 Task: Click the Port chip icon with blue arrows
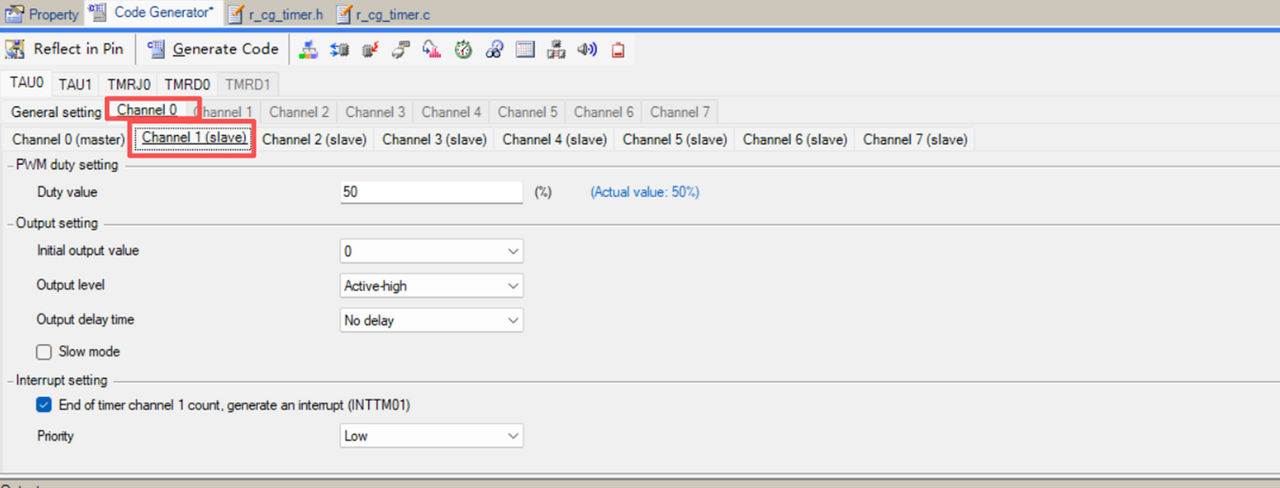coord(340,49)
